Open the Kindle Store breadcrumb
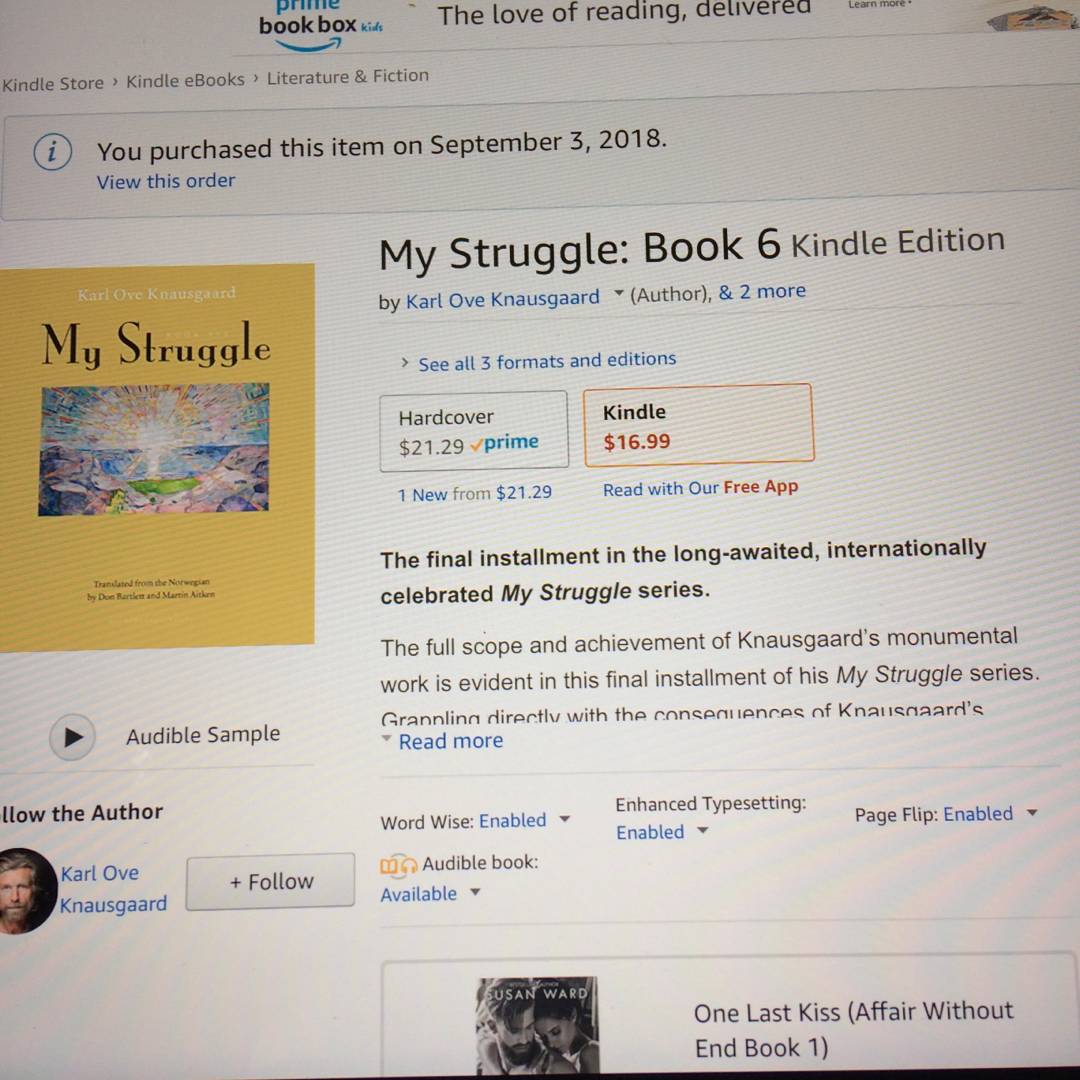The image size is (1080, 1080). click(52, 83)
